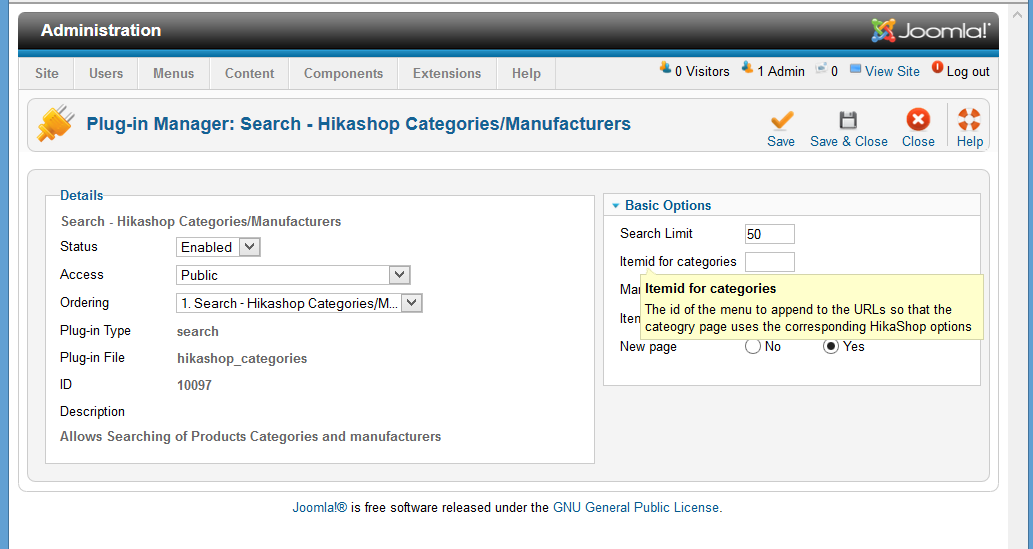Viewport: 1033px width, 549px height.
Task: Click the New page label
Action: click(x=648, y=346)
